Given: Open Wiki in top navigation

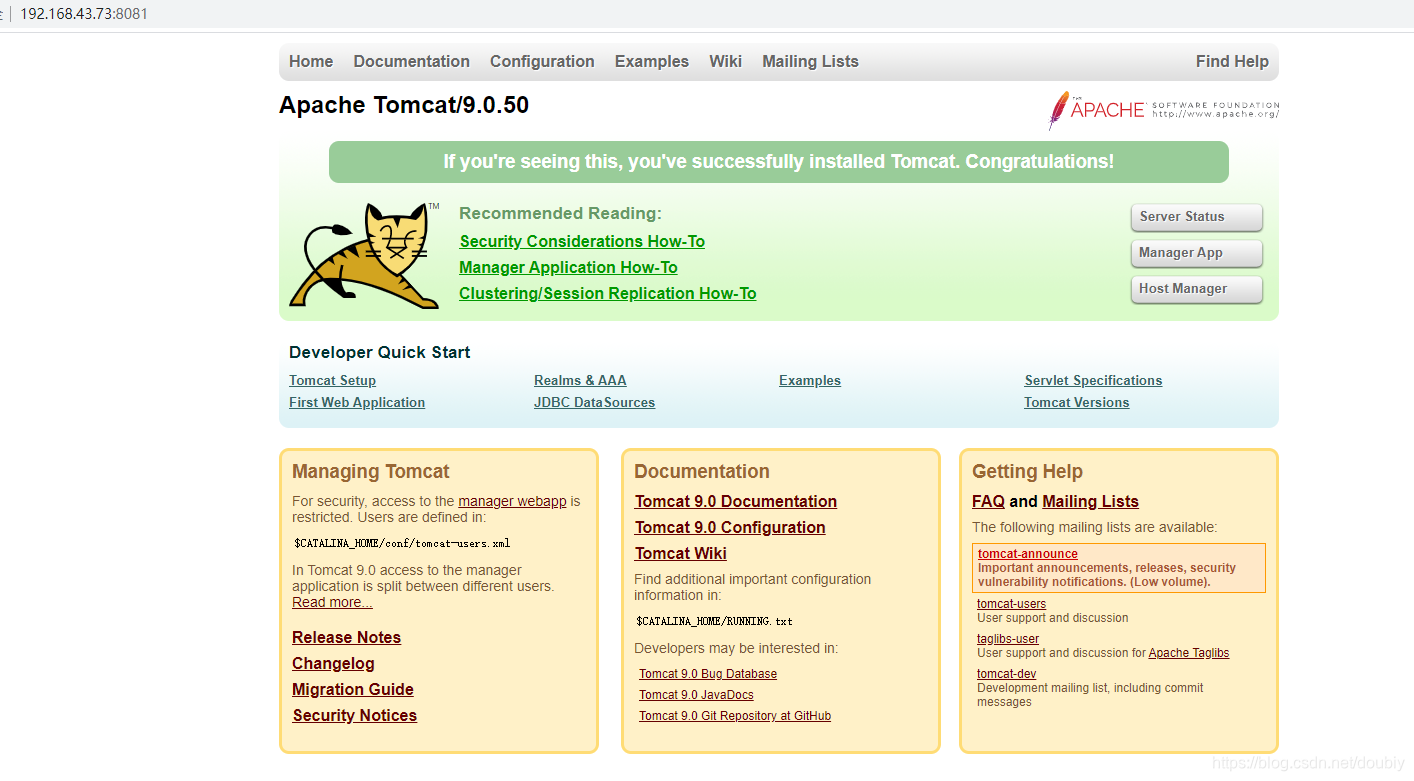Looking at the screenshot, I should [x=725, y=61].
